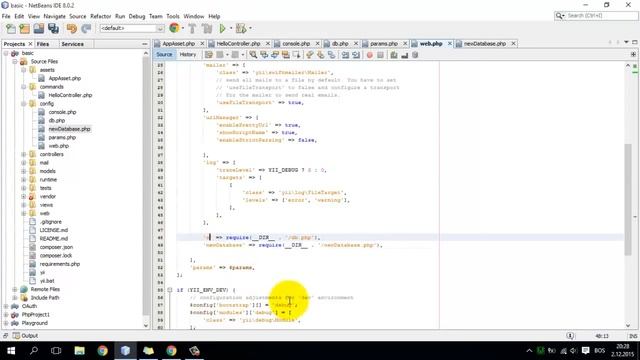Click the Open Project toolbar icon

point(39,28)
